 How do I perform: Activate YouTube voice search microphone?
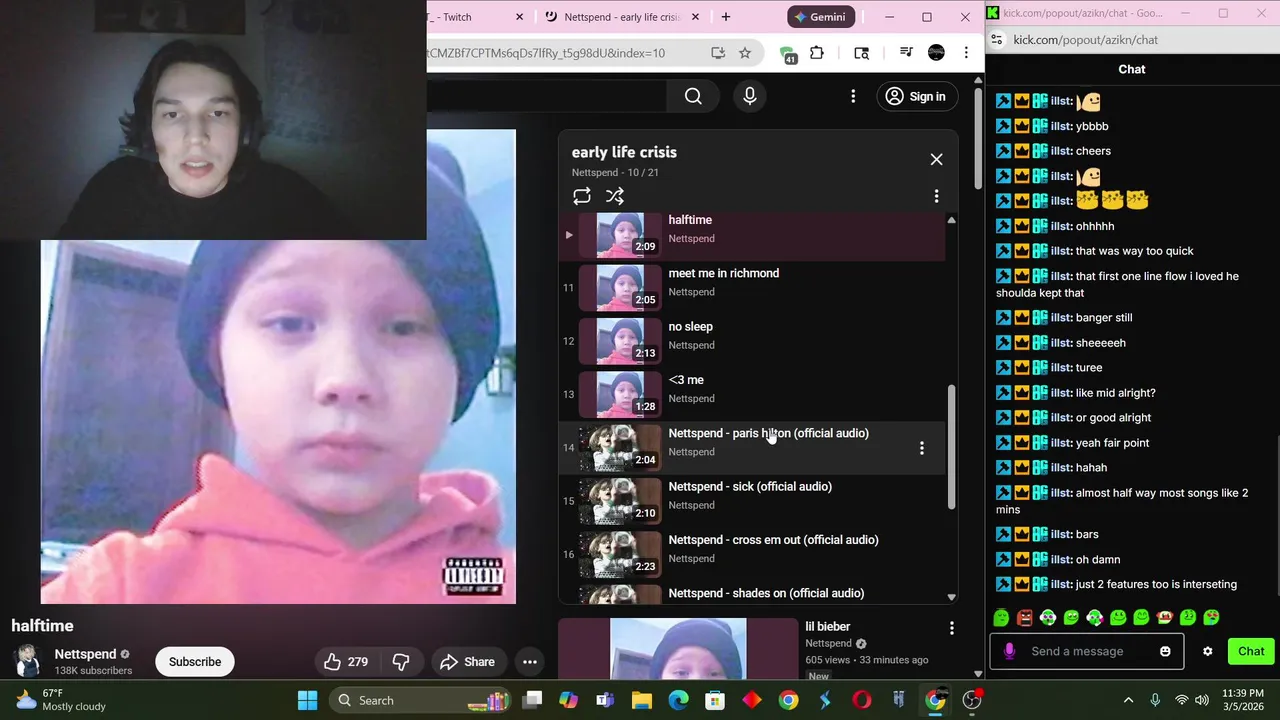750,96
